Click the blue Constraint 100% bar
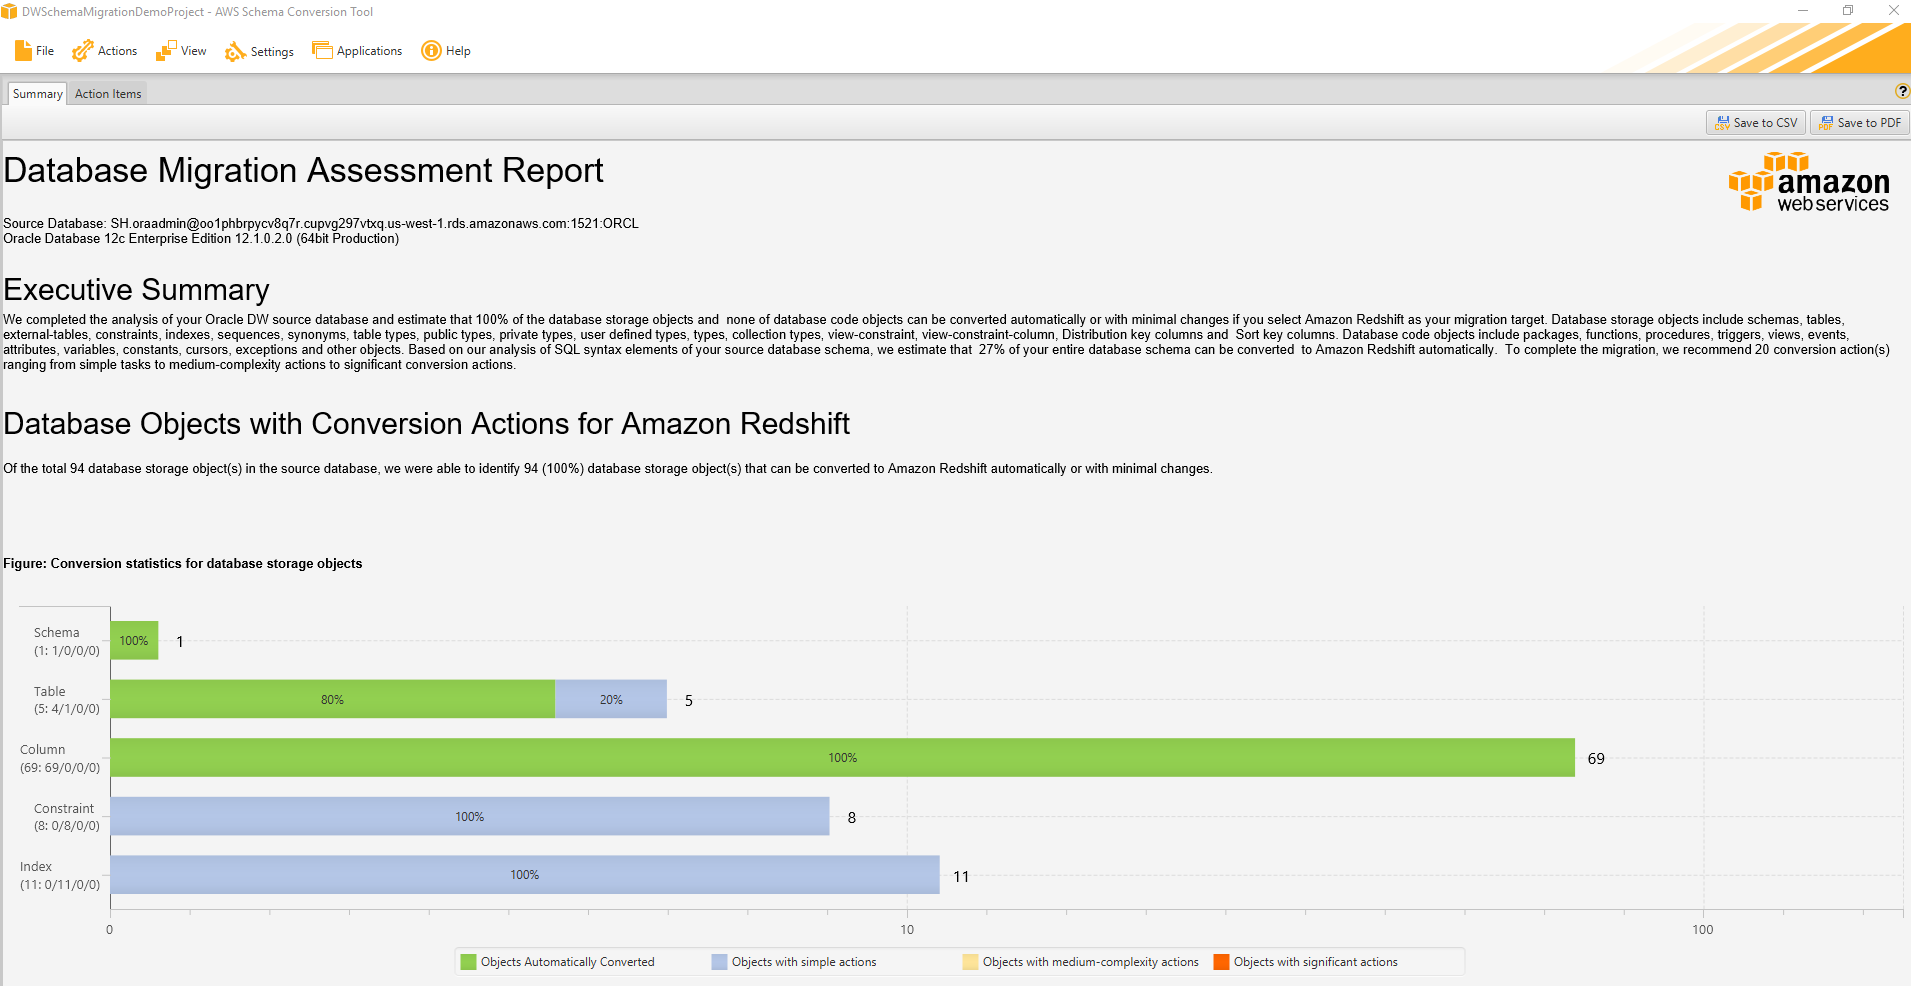The height and width of the screenshot is (986, 1911). (470, 816)
